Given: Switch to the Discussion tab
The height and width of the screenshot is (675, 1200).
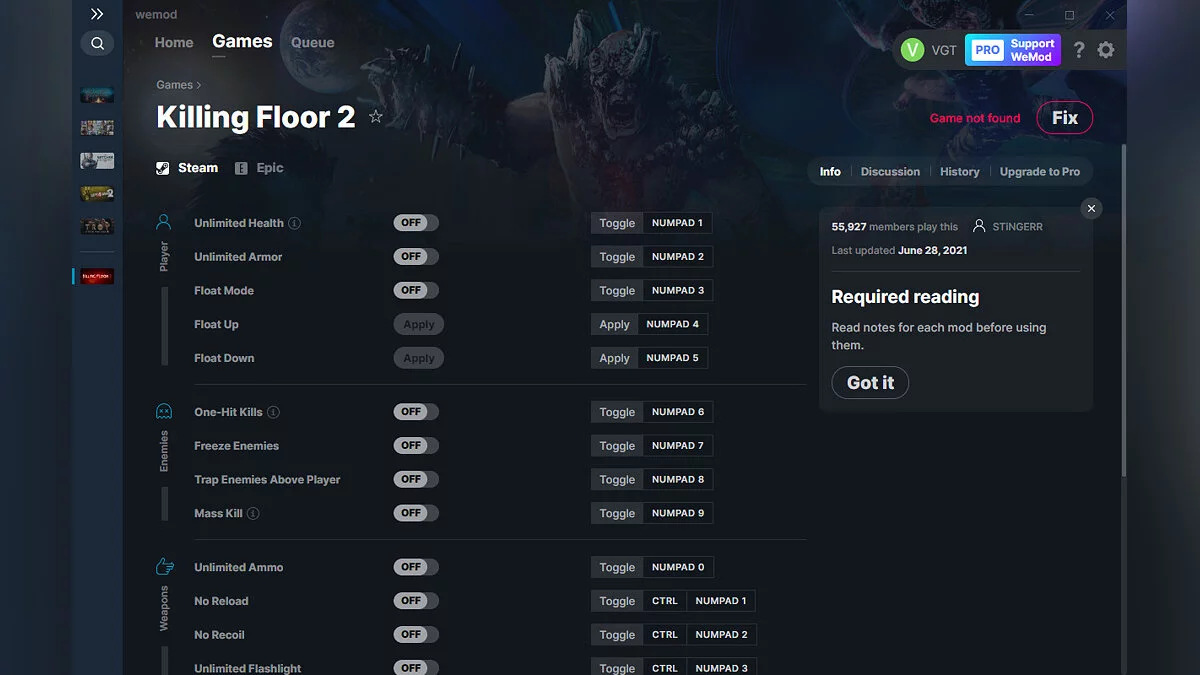Looking at the screenshot, I should (890, 172).
